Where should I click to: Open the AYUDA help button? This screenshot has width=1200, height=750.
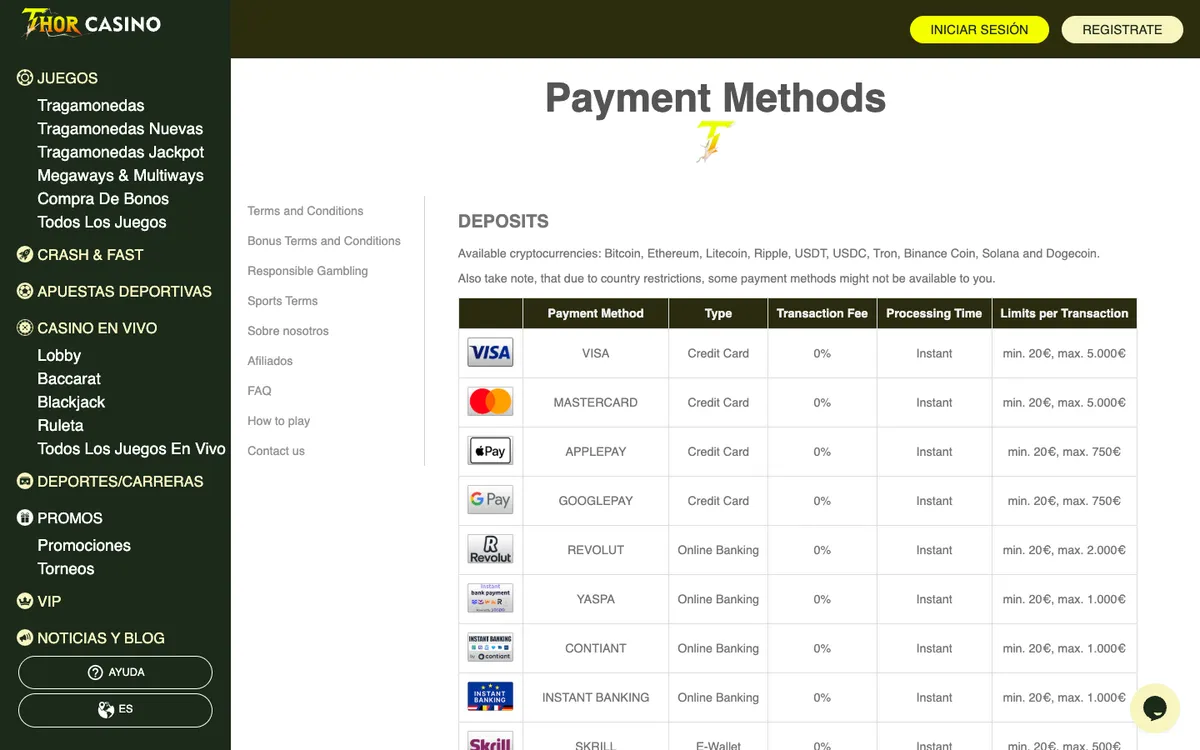(x=115, y=672)
